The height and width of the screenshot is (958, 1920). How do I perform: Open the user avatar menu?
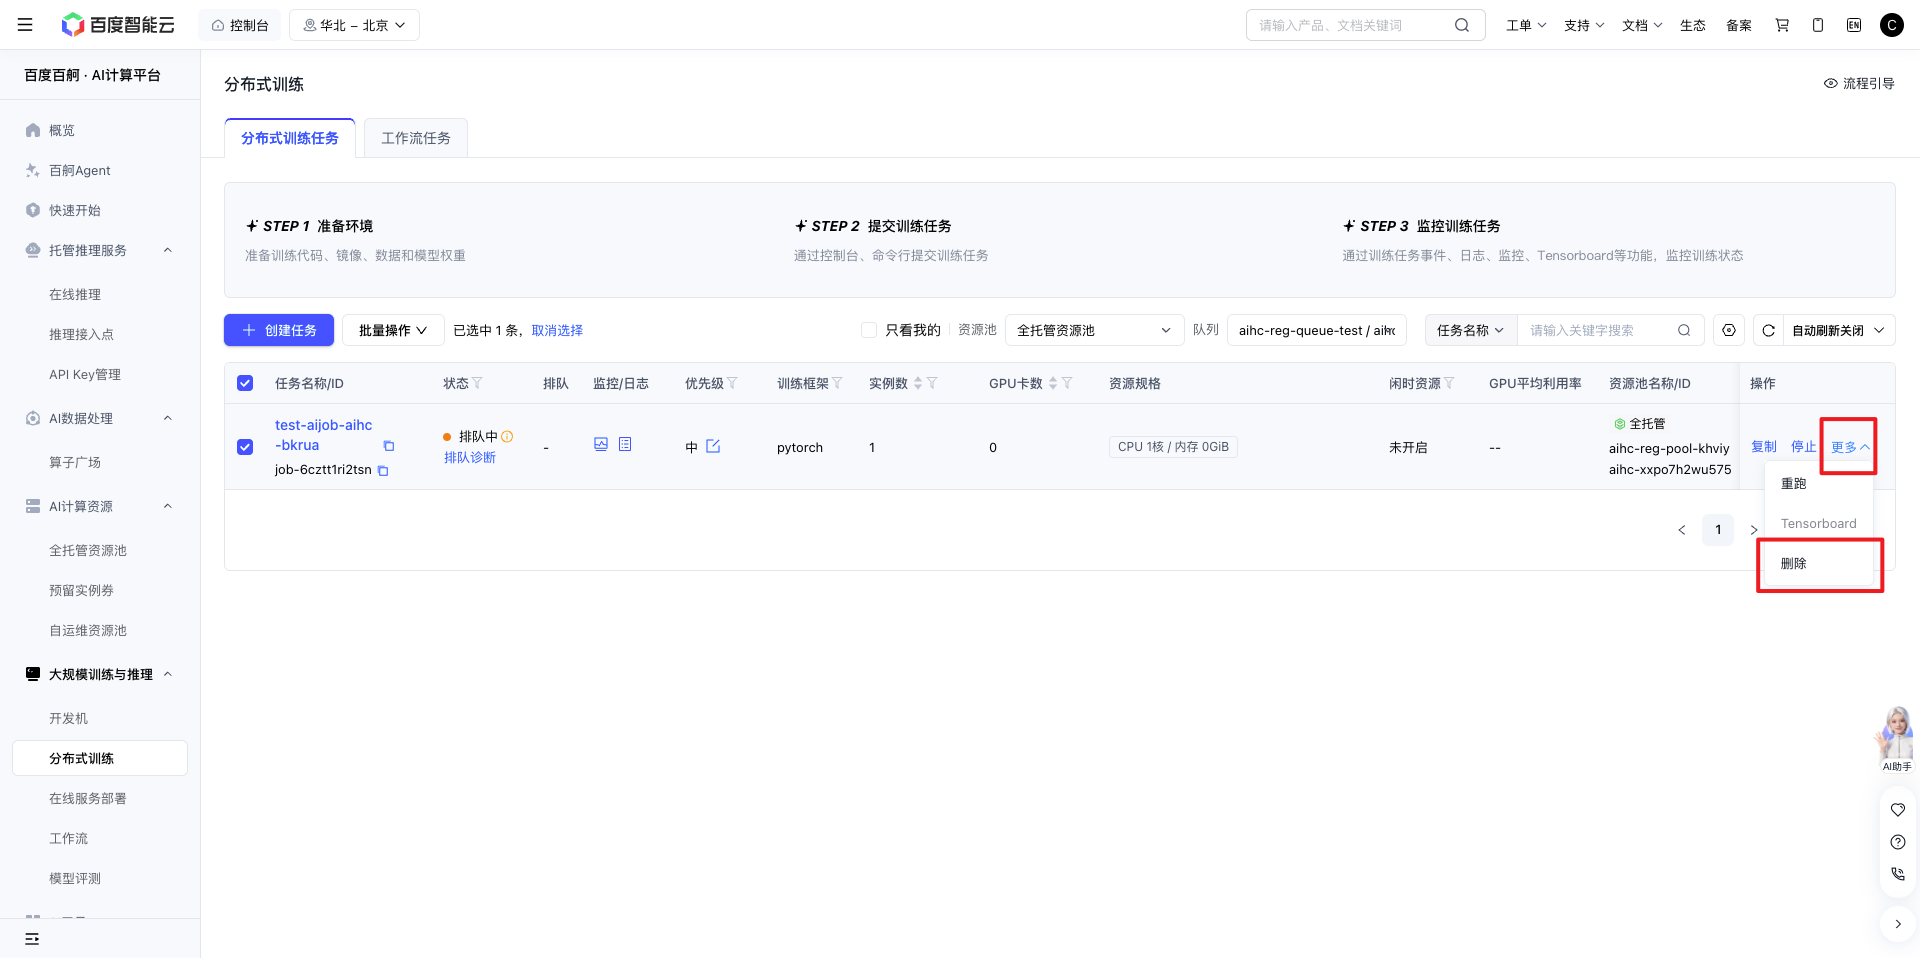click(1892, 25)
